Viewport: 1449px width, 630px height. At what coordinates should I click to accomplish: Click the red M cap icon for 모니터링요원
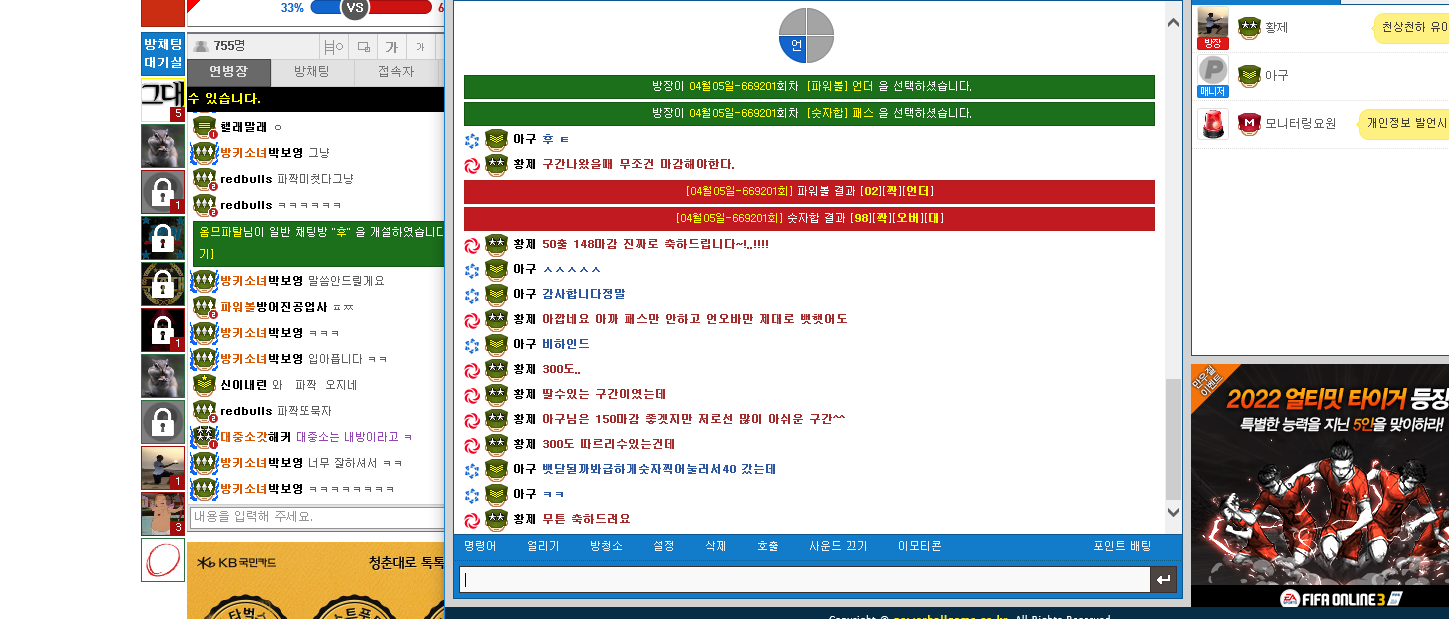tap(1248, 124)
